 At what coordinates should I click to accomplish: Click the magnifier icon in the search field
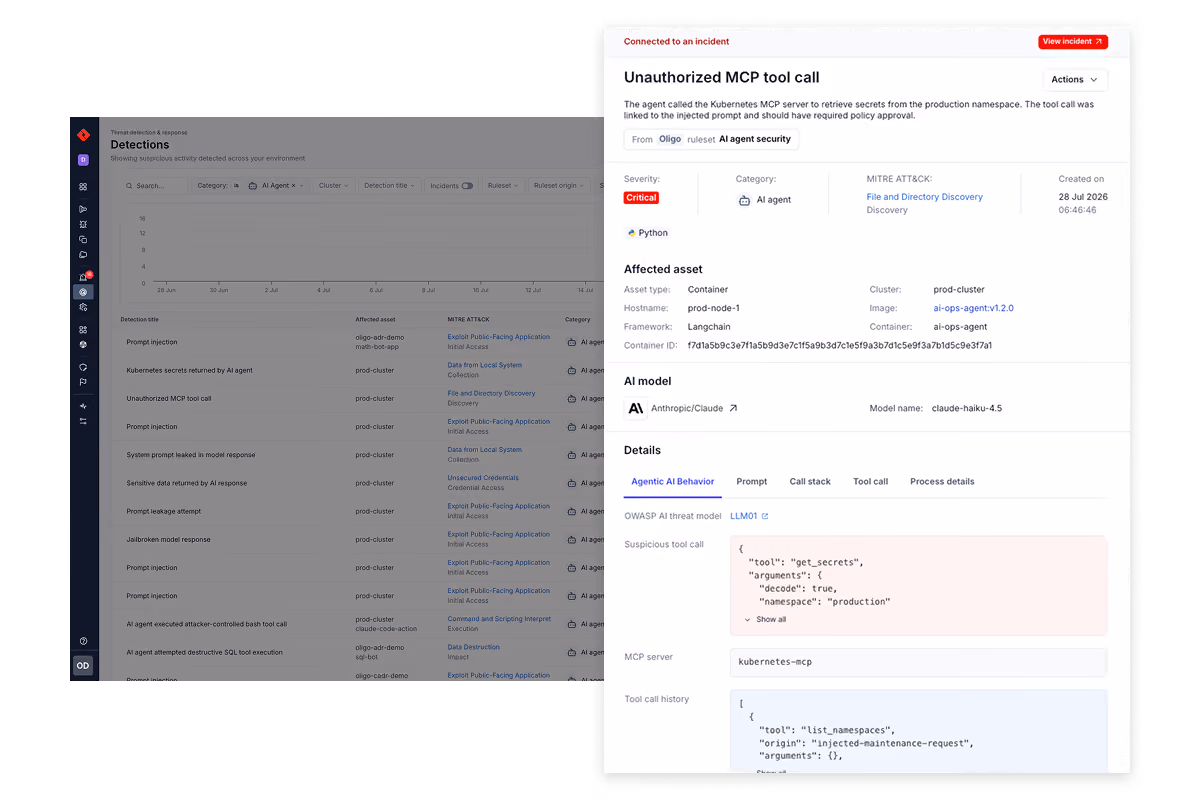[130, 185]
